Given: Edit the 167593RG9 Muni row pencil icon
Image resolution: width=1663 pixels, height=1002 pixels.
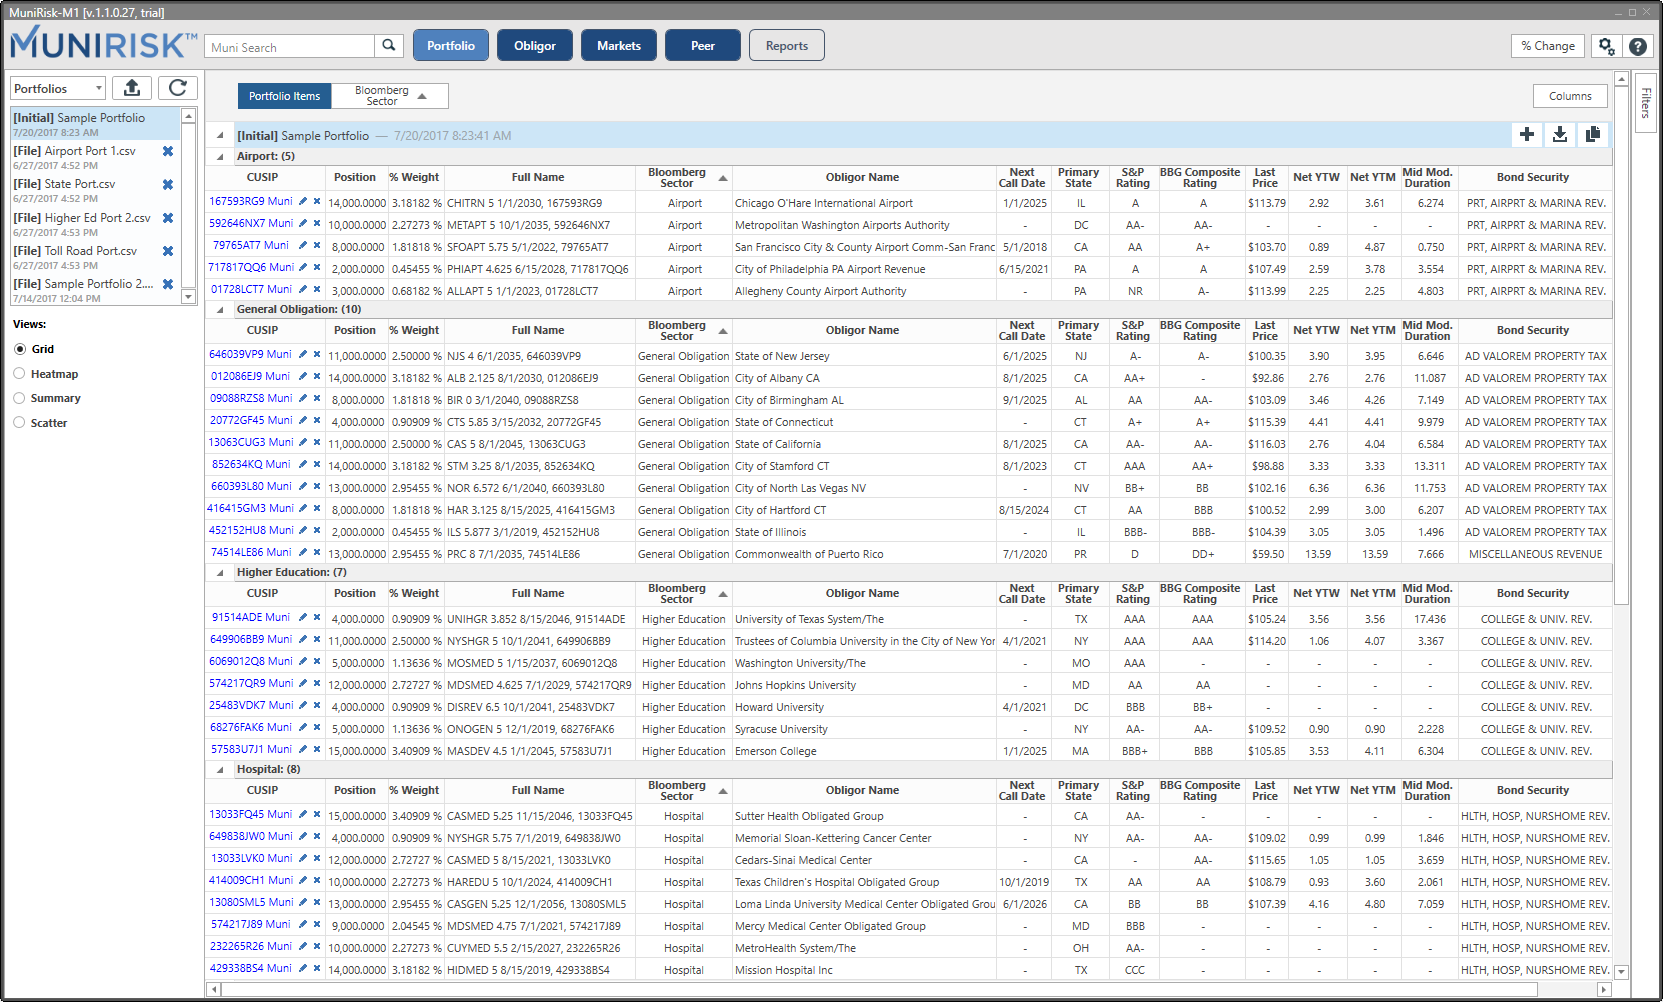Looking at the screenshot, I should tap(303, 201).
